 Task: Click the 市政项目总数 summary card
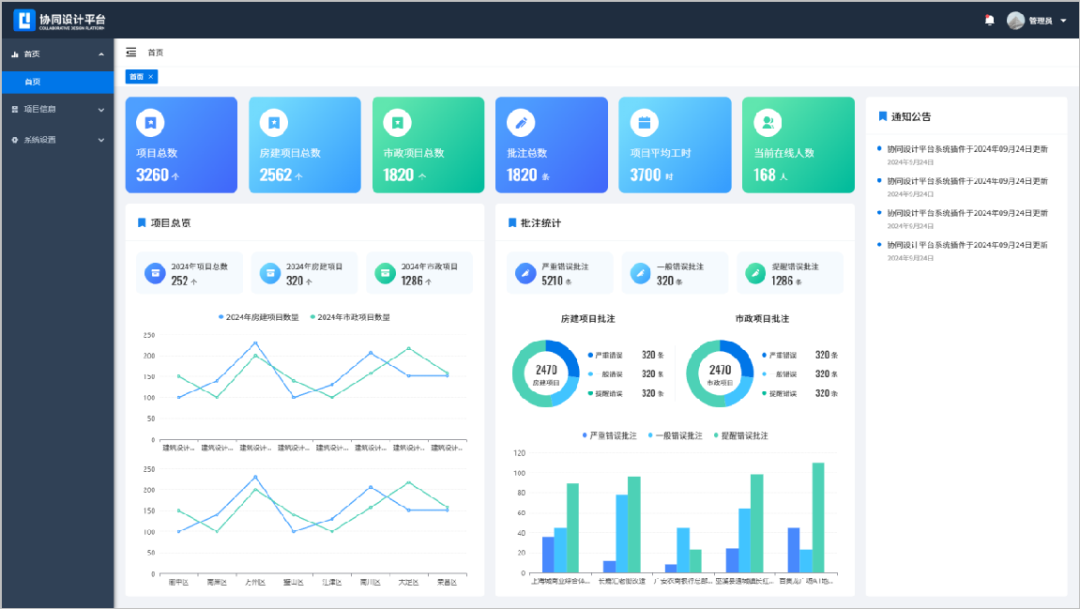pyautogui.click(x=428, y=145)
